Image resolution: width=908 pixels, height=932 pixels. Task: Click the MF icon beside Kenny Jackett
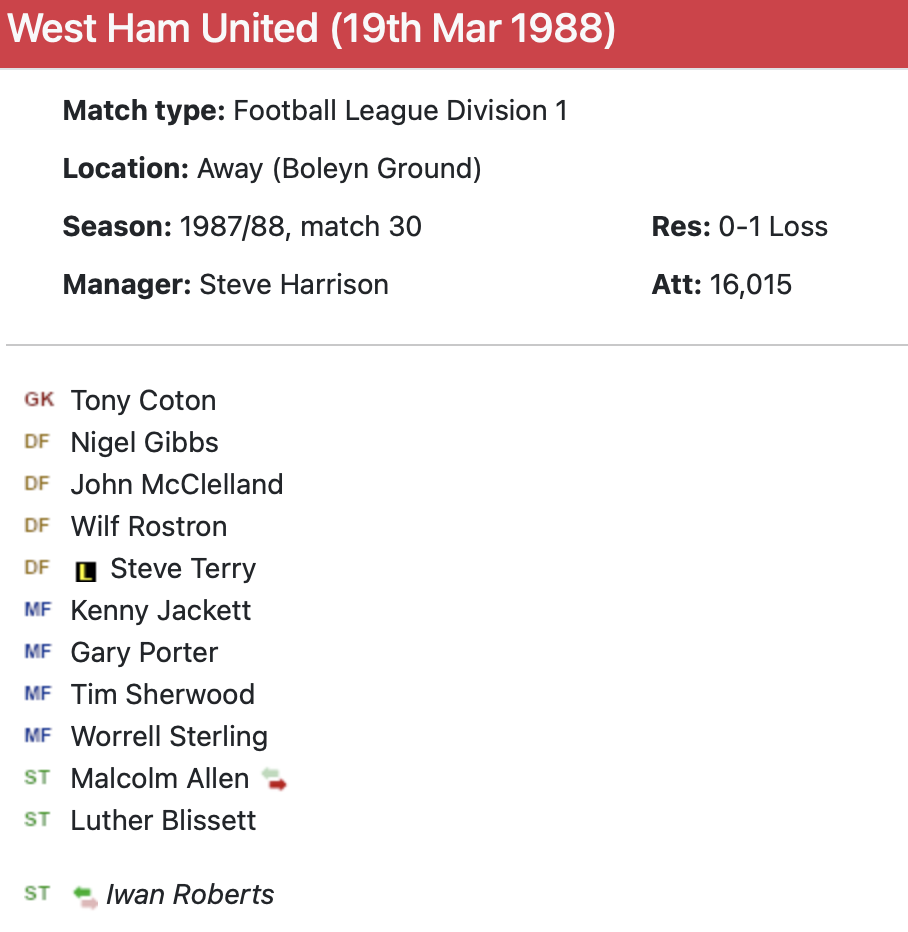click(37, 610)
